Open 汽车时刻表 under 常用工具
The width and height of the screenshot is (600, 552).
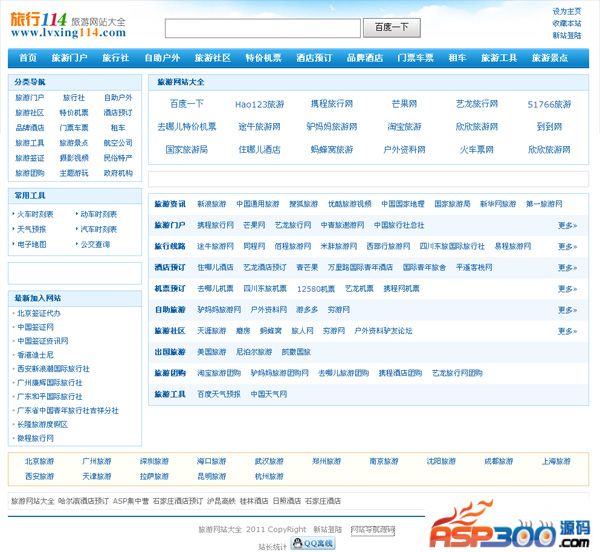99,229
